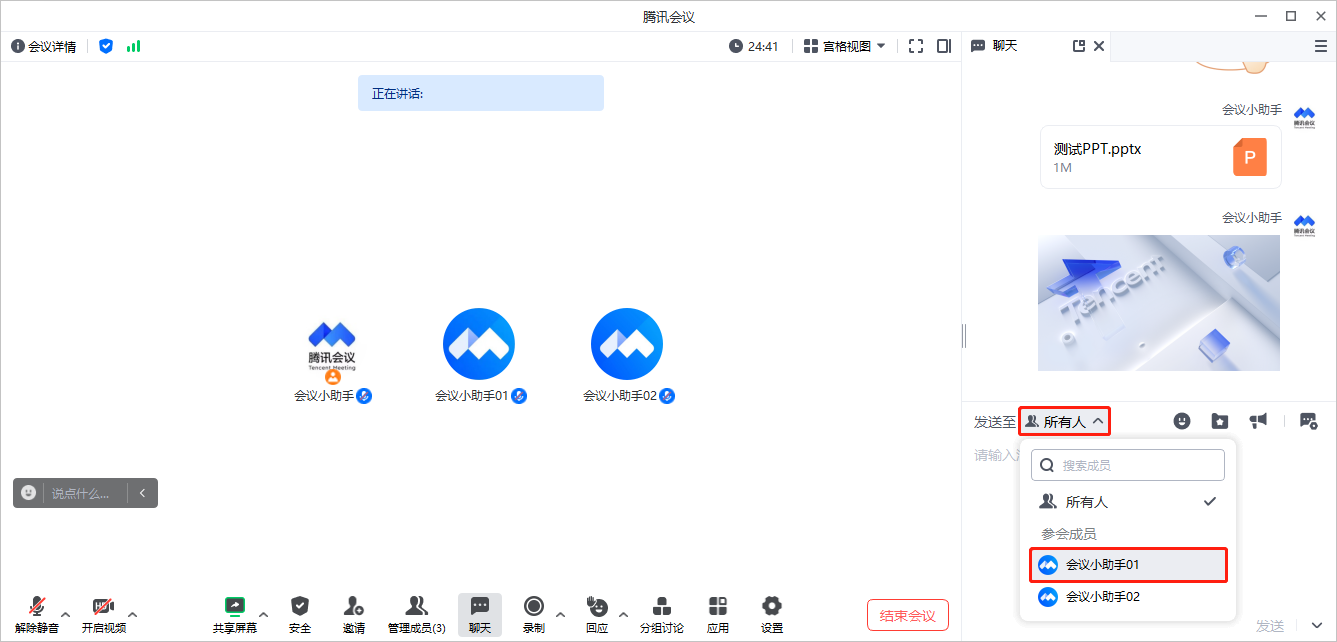This screenshot has height=642, width=1337.
Task: Click the megaphone announcement icon
Action: (x=1258, y=421)
